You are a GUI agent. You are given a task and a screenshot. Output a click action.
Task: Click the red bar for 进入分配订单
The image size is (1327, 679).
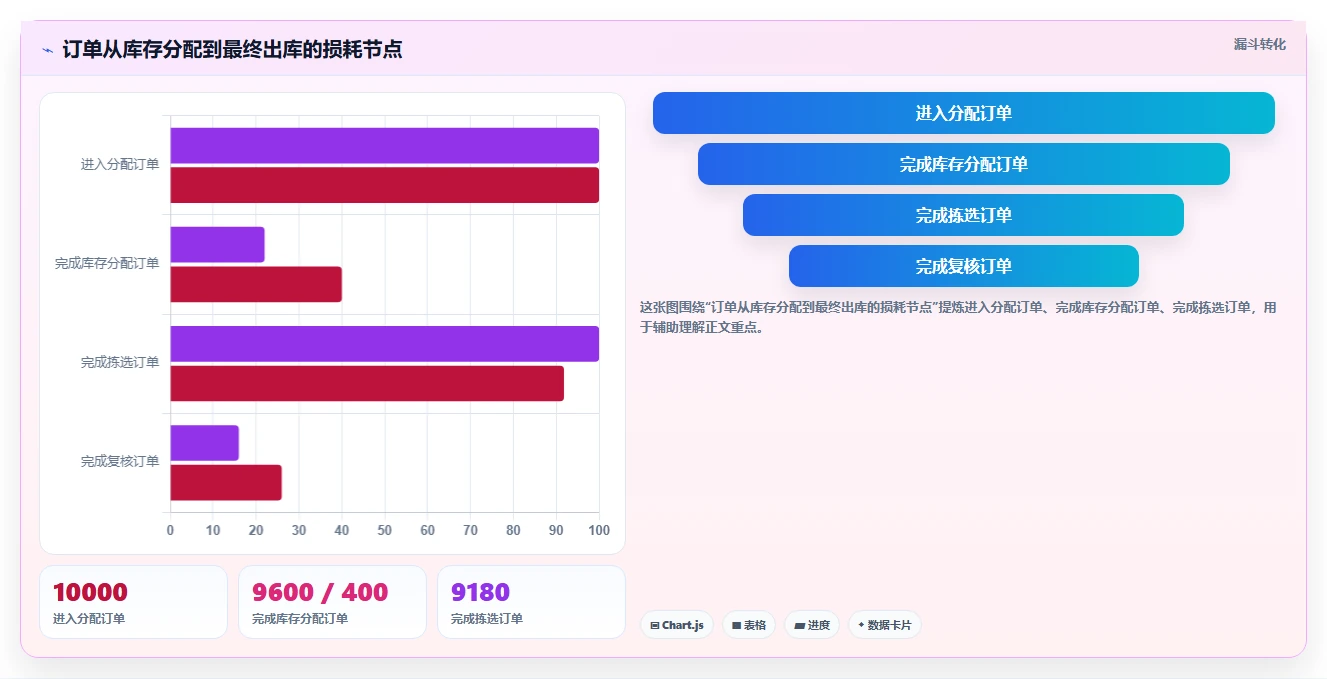click(385, 185)
